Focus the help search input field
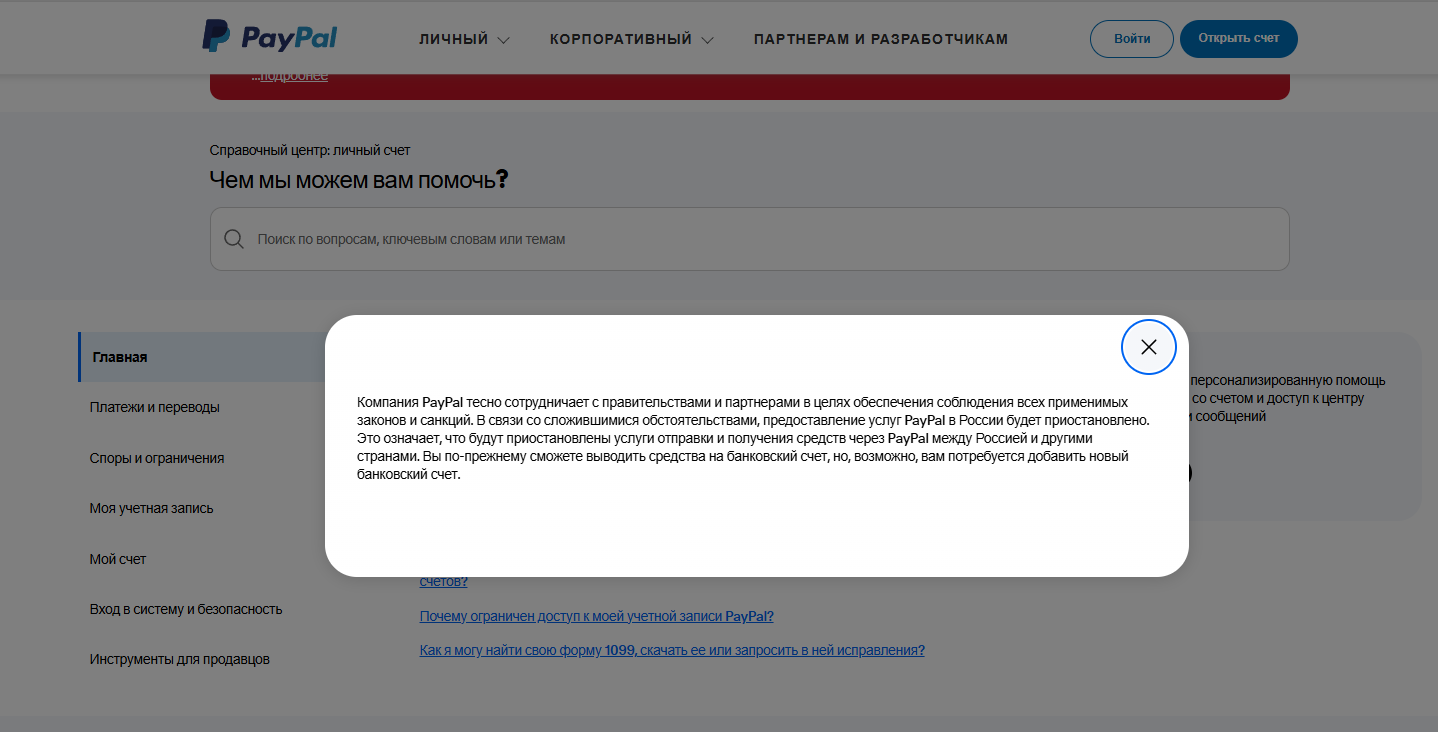Image resolution: width=1438 pixels, height=732 pixels. [x=750, y=239]
